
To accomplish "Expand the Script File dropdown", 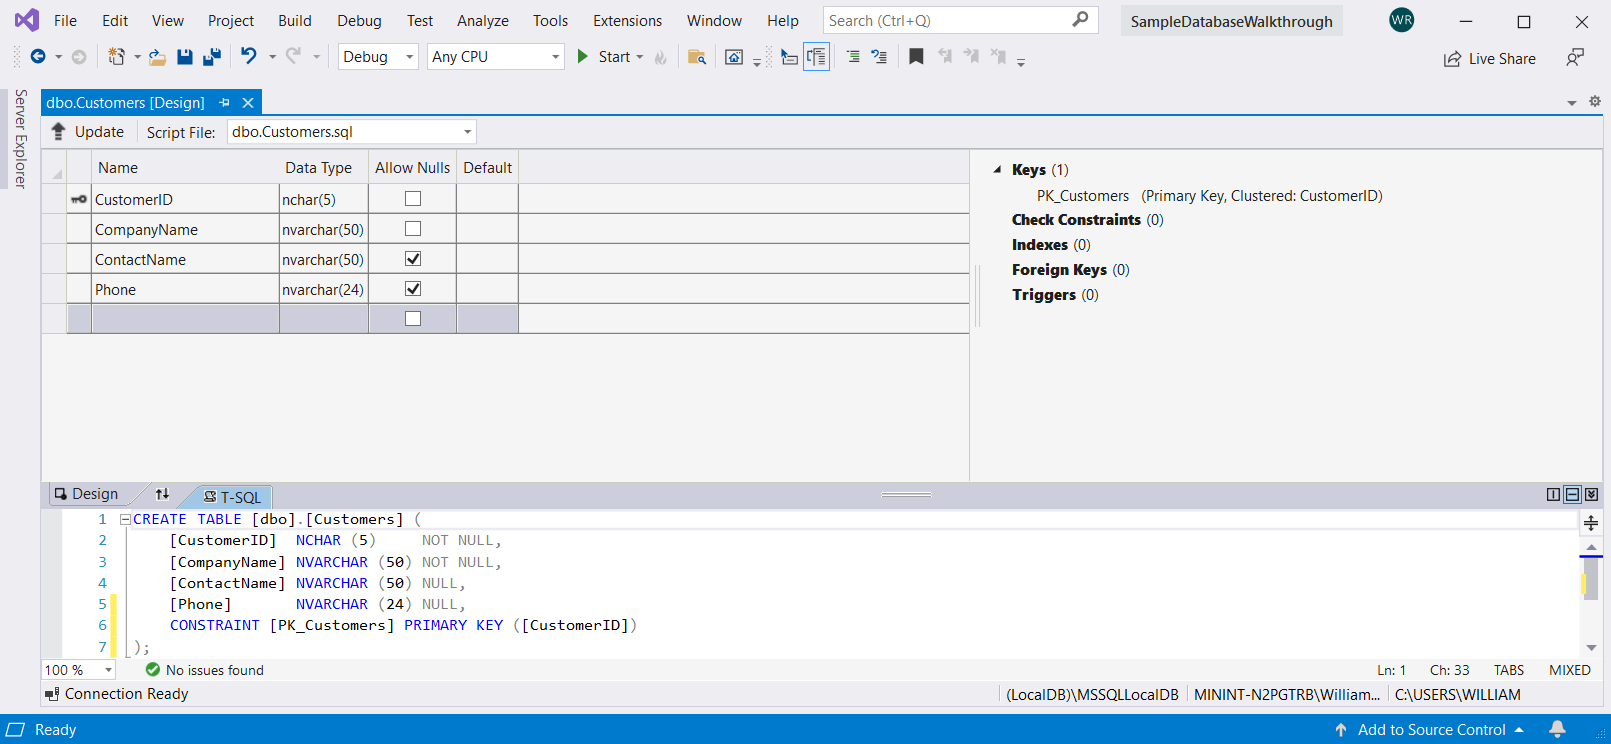I will tap(467, 132).
